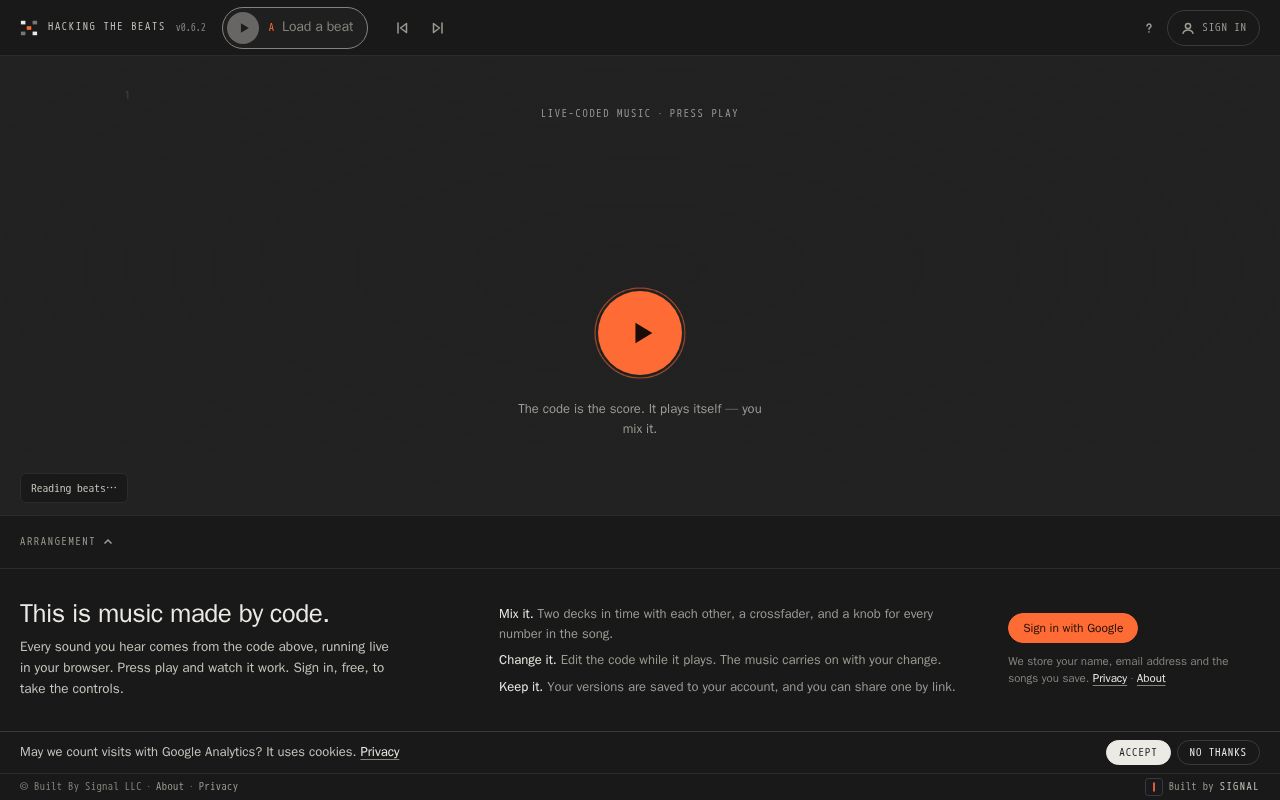Image resolution: width=1280 pixels, height=800 pixels.
Task: Open Privacy link in the cookie banner
Action: (380, 752)
